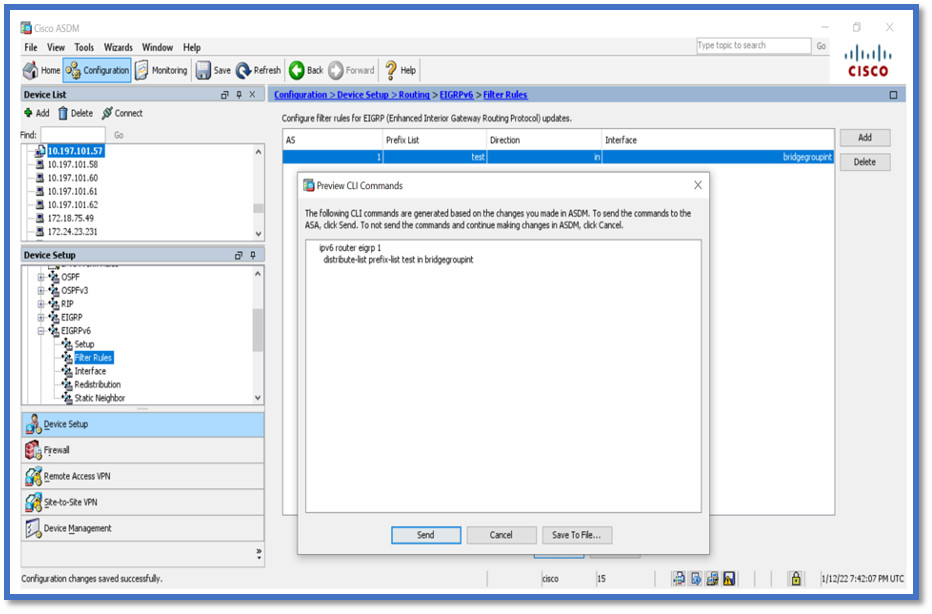Select Static Neighbor under EIGRPv6
This screenshot has height=614, width=932.
coord(100,398)
